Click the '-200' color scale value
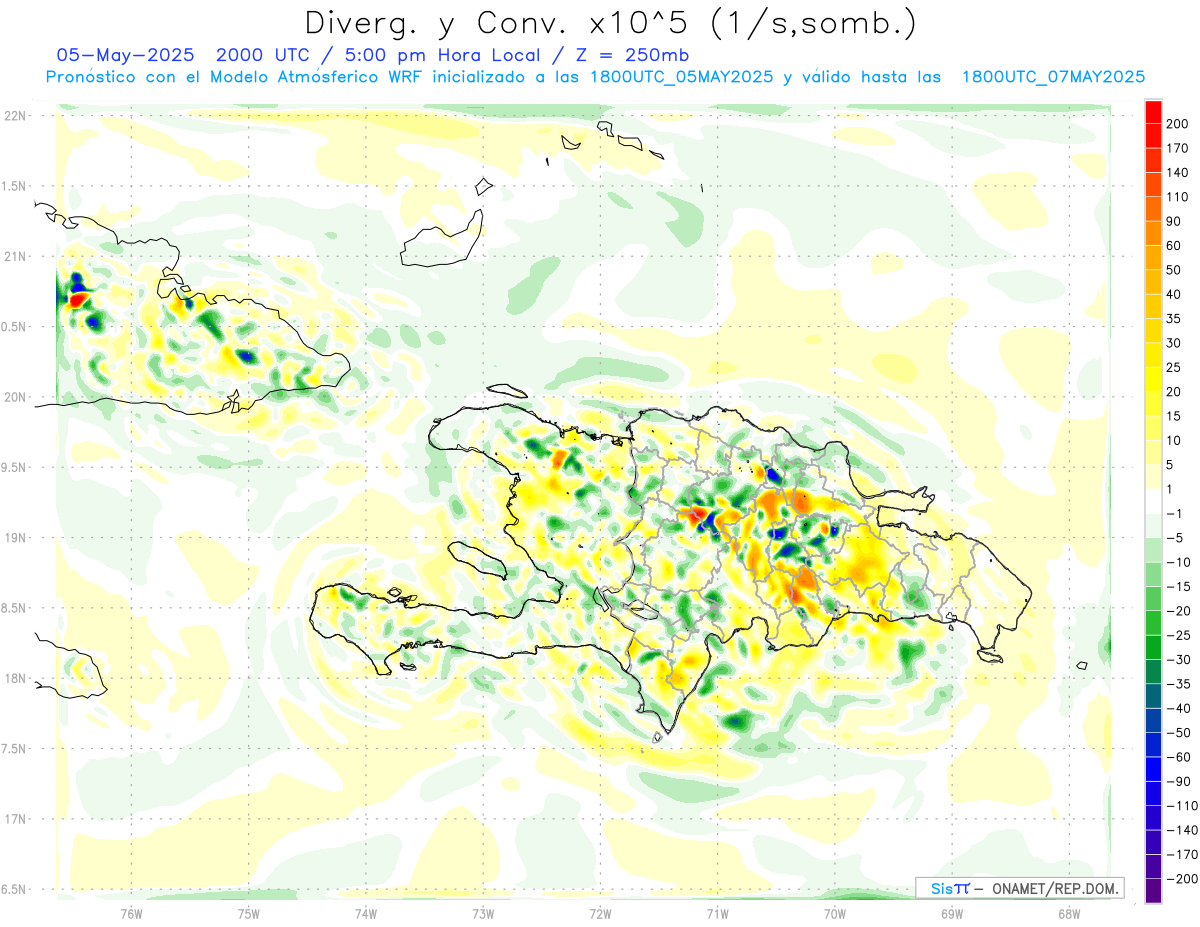The height and width of the screenshot is (927, 1200). 1181,878
